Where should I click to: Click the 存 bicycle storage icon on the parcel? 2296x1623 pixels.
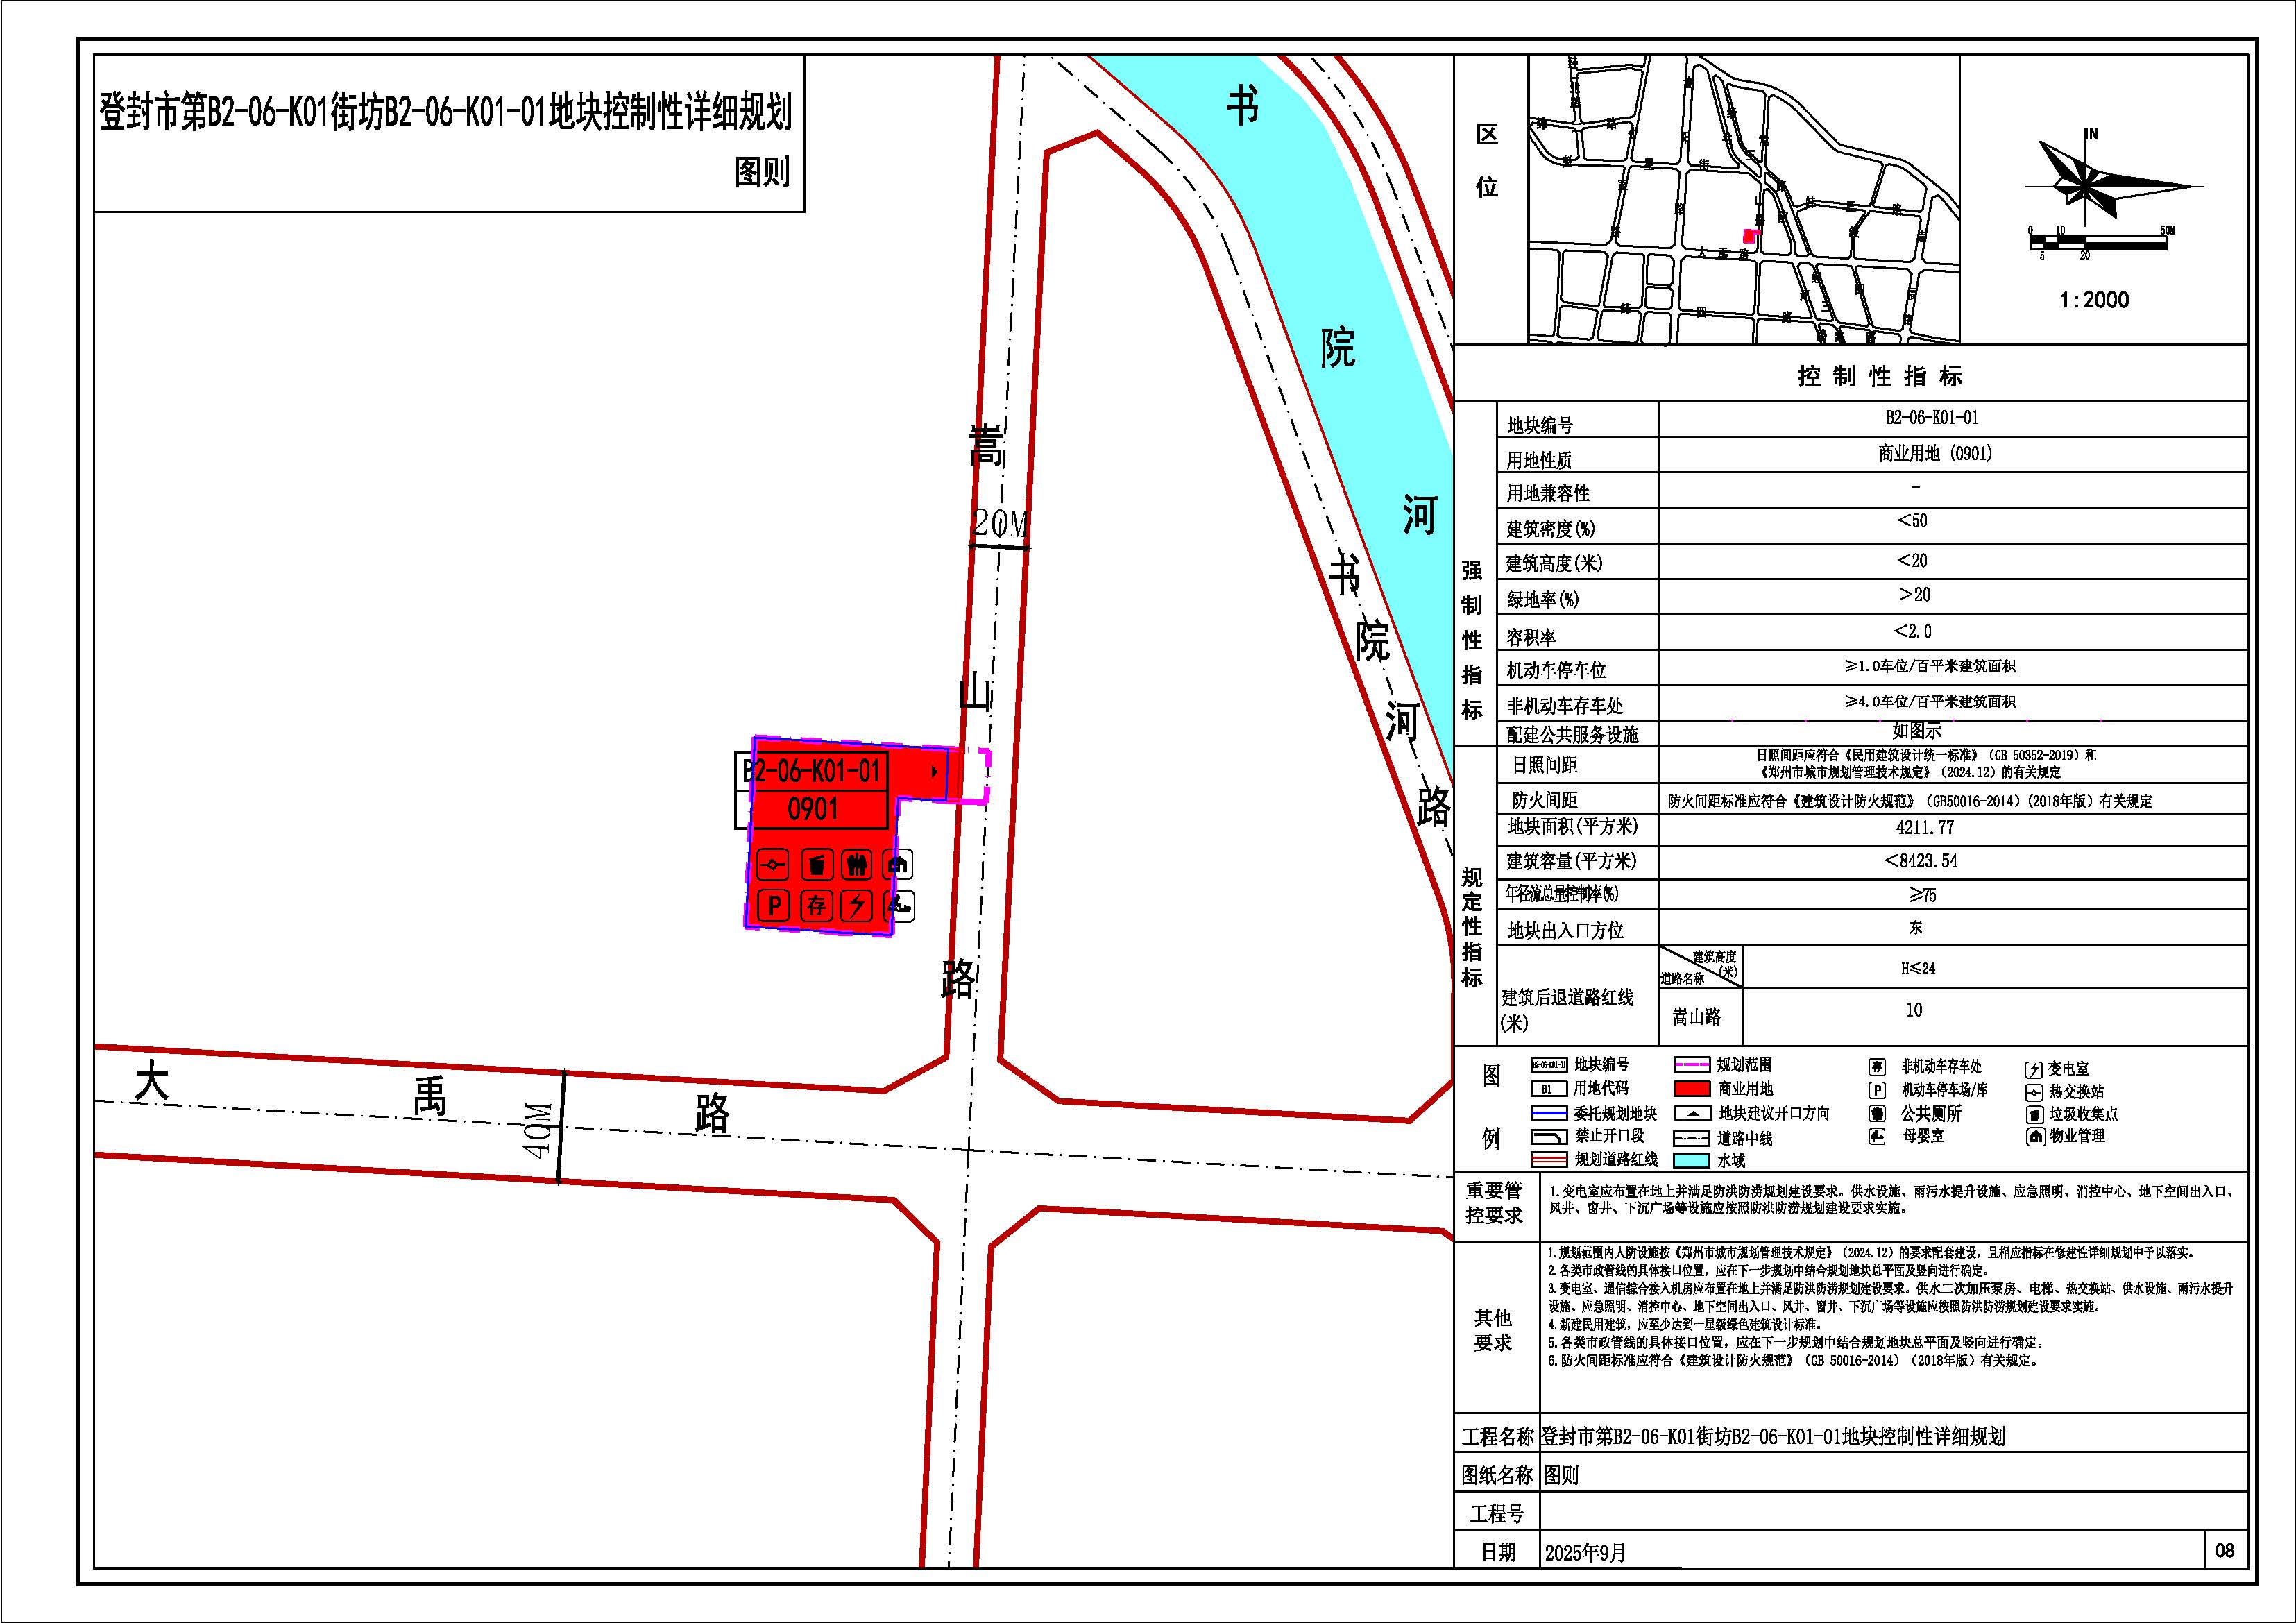click(x=816, y=906)
